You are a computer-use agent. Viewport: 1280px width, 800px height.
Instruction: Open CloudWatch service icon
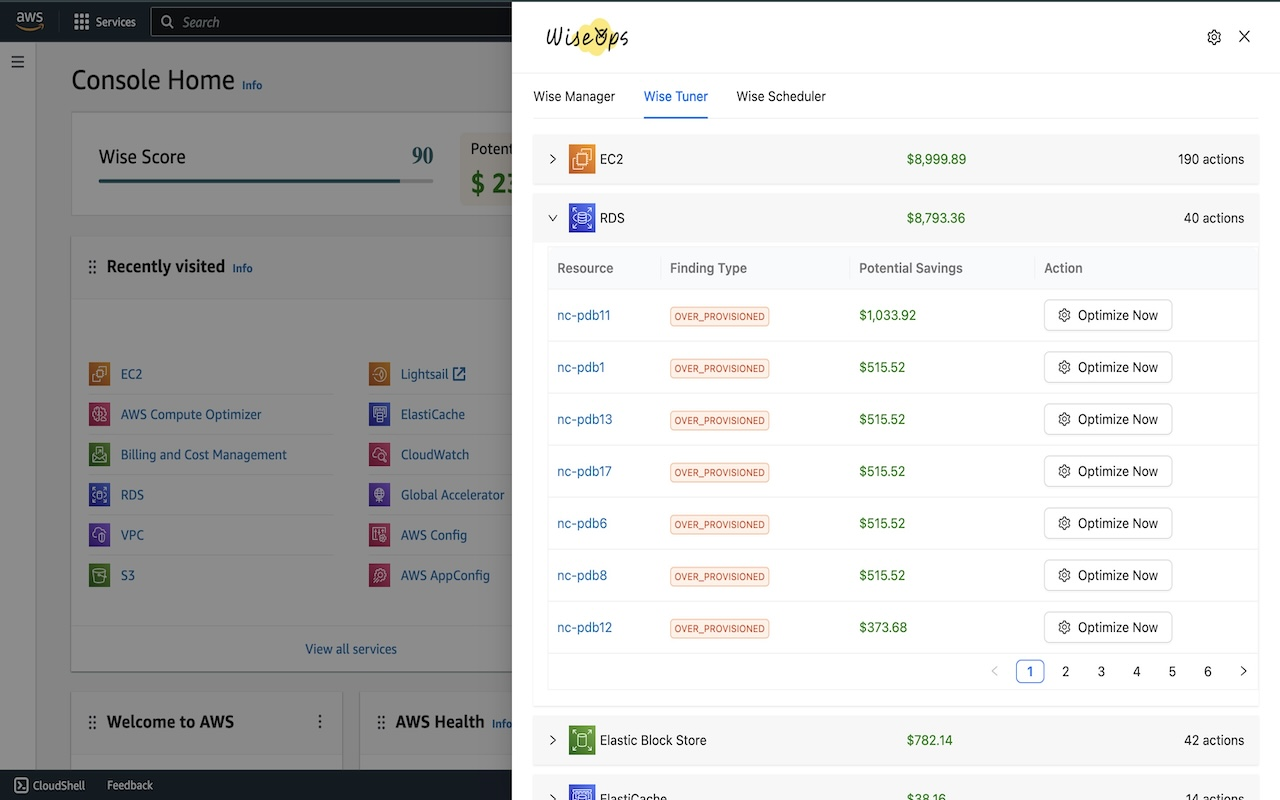tap(379, 454)
